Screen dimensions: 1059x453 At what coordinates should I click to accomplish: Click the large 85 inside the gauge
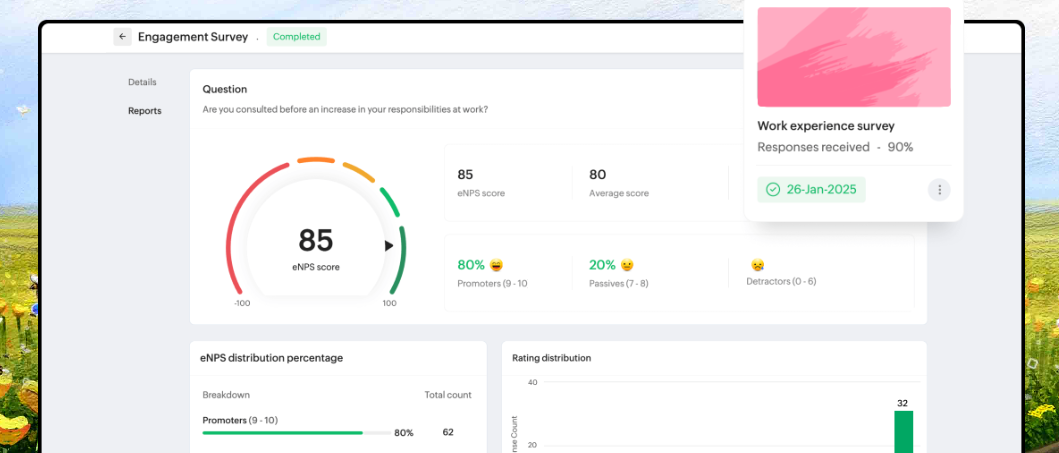[316, 240]
